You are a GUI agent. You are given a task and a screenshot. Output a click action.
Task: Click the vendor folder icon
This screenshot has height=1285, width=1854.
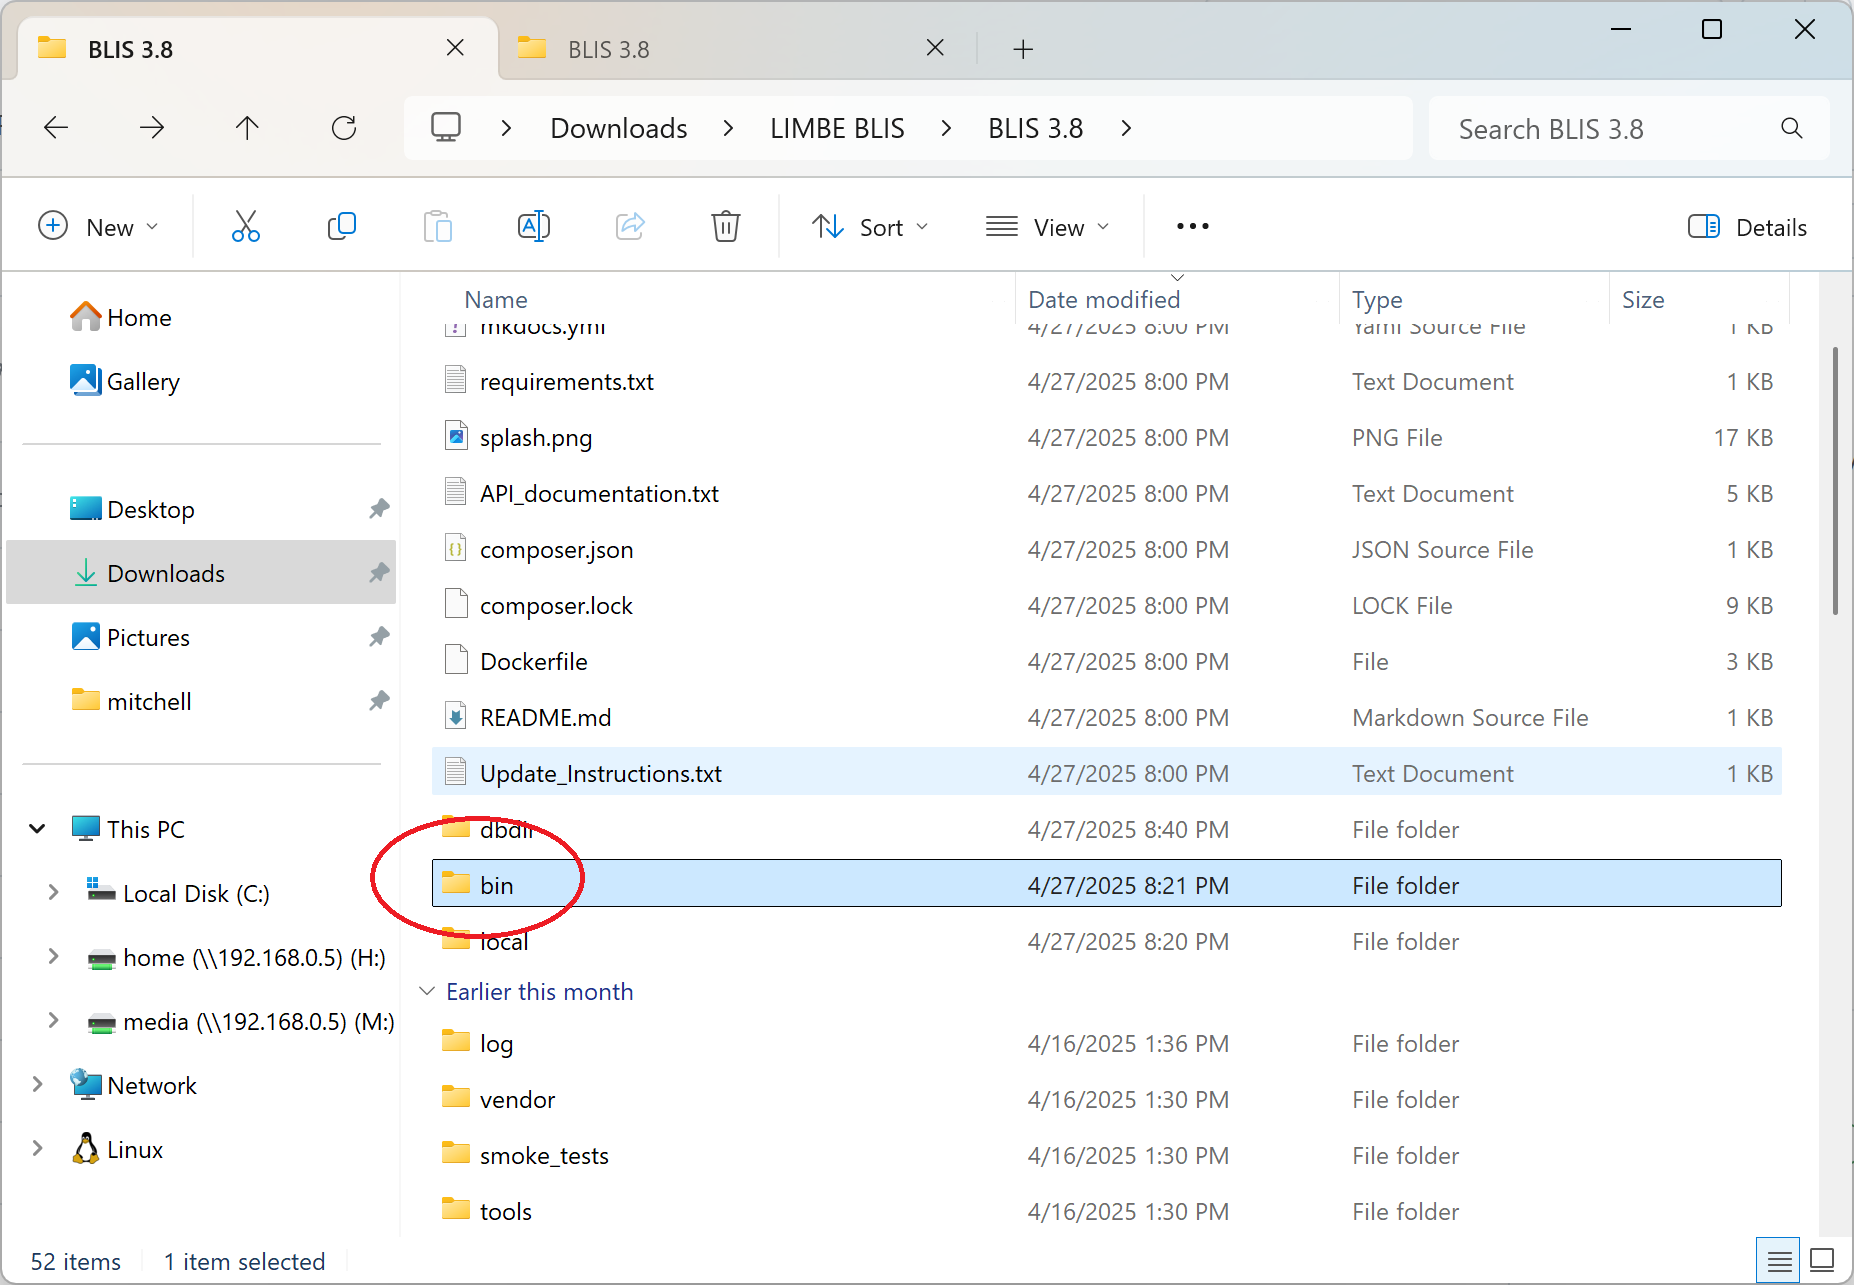(456, 1098)
